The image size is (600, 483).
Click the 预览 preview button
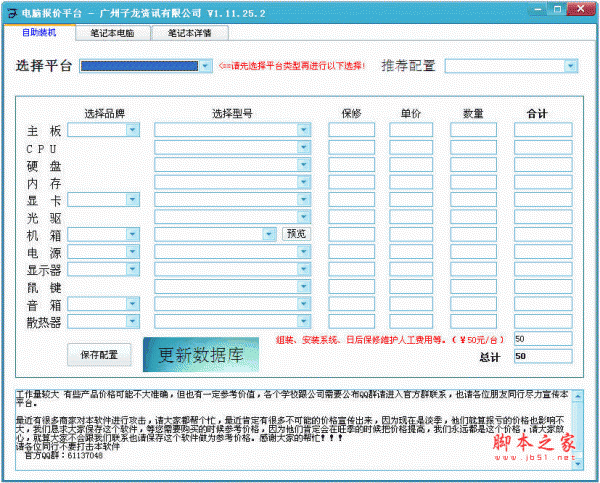coord(296,234)
